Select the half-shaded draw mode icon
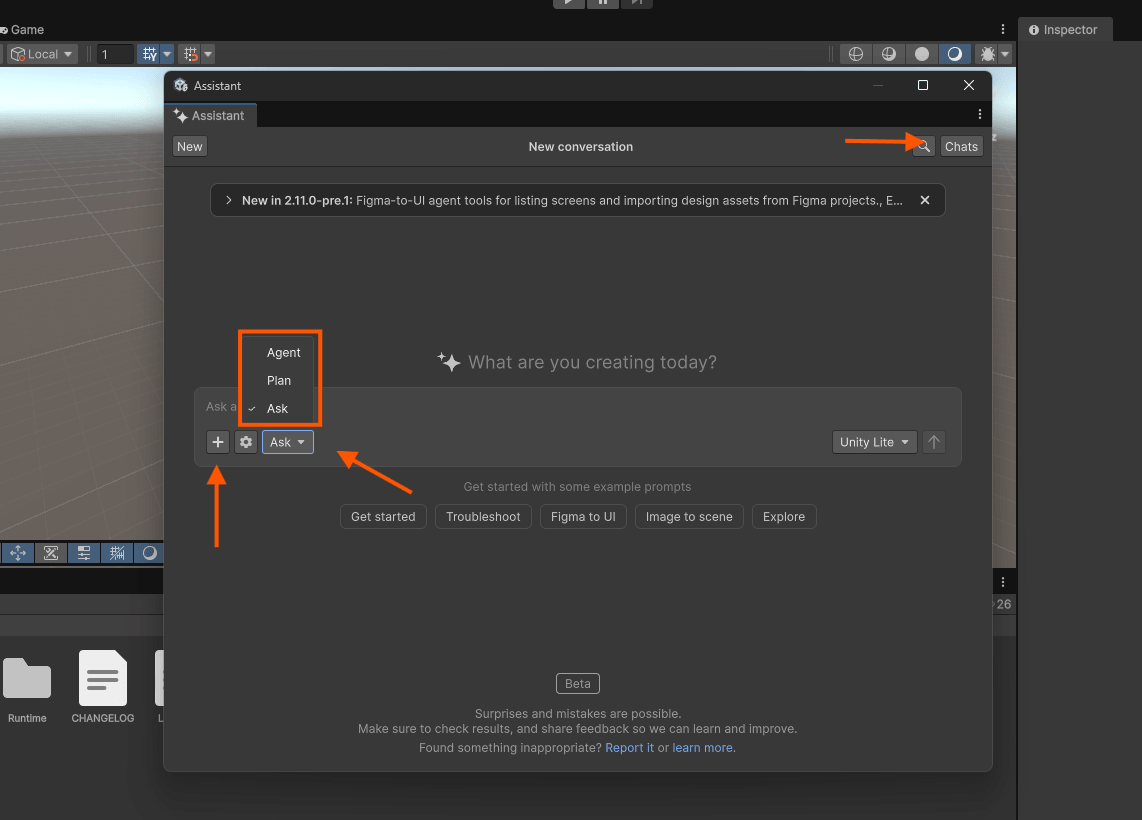 [x=889, y=54]
